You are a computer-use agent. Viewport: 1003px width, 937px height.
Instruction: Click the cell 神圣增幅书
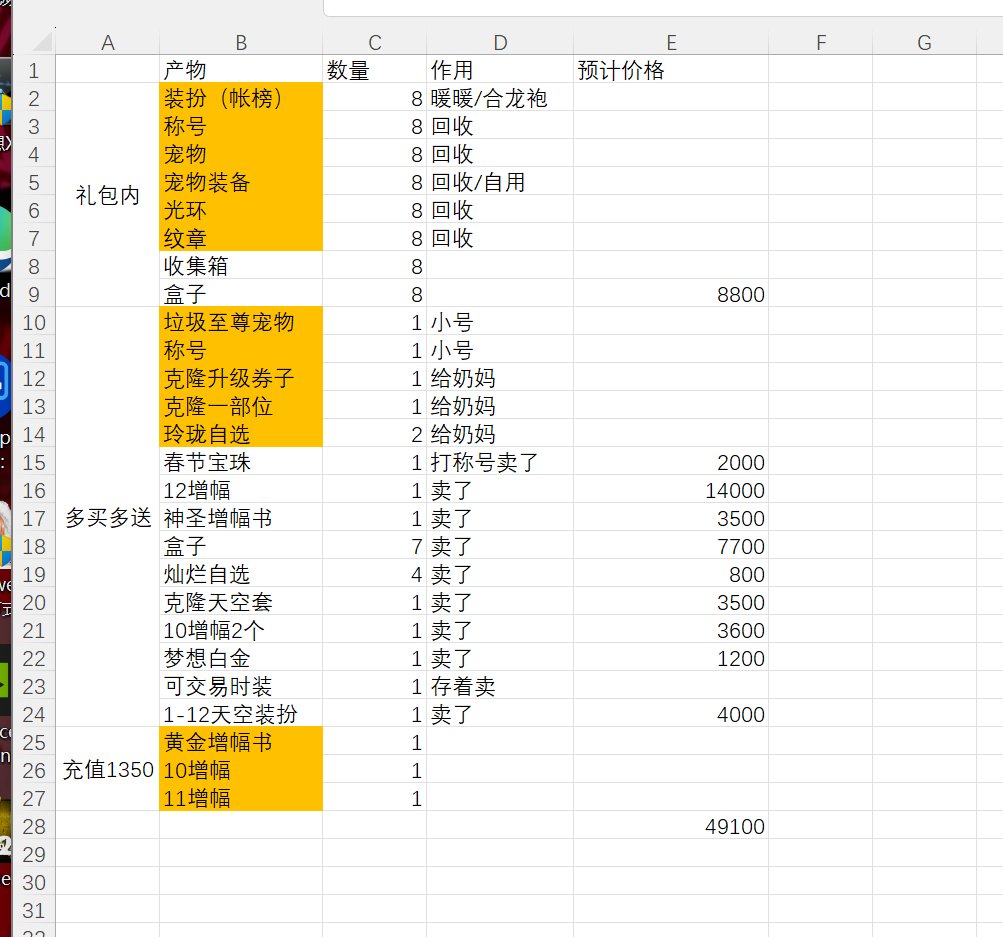tap(241, 517)
